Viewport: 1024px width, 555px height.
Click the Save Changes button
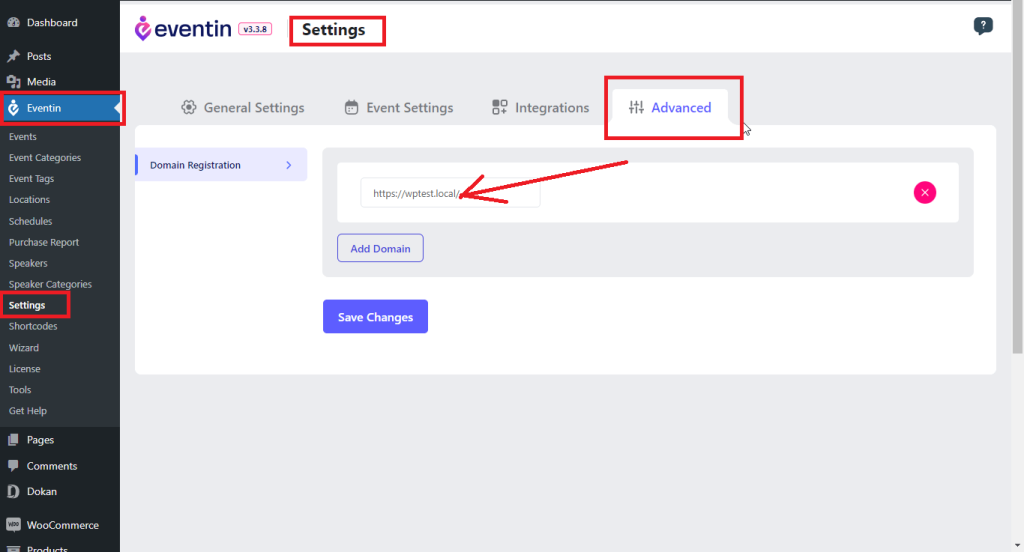(376, 317)
